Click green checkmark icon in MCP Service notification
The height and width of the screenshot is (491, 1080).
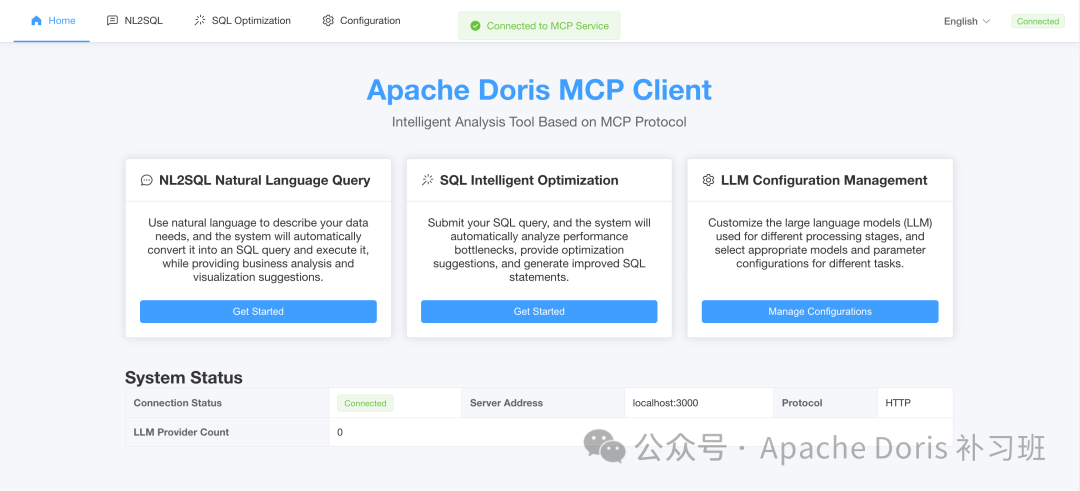click(x=475, y=26)
